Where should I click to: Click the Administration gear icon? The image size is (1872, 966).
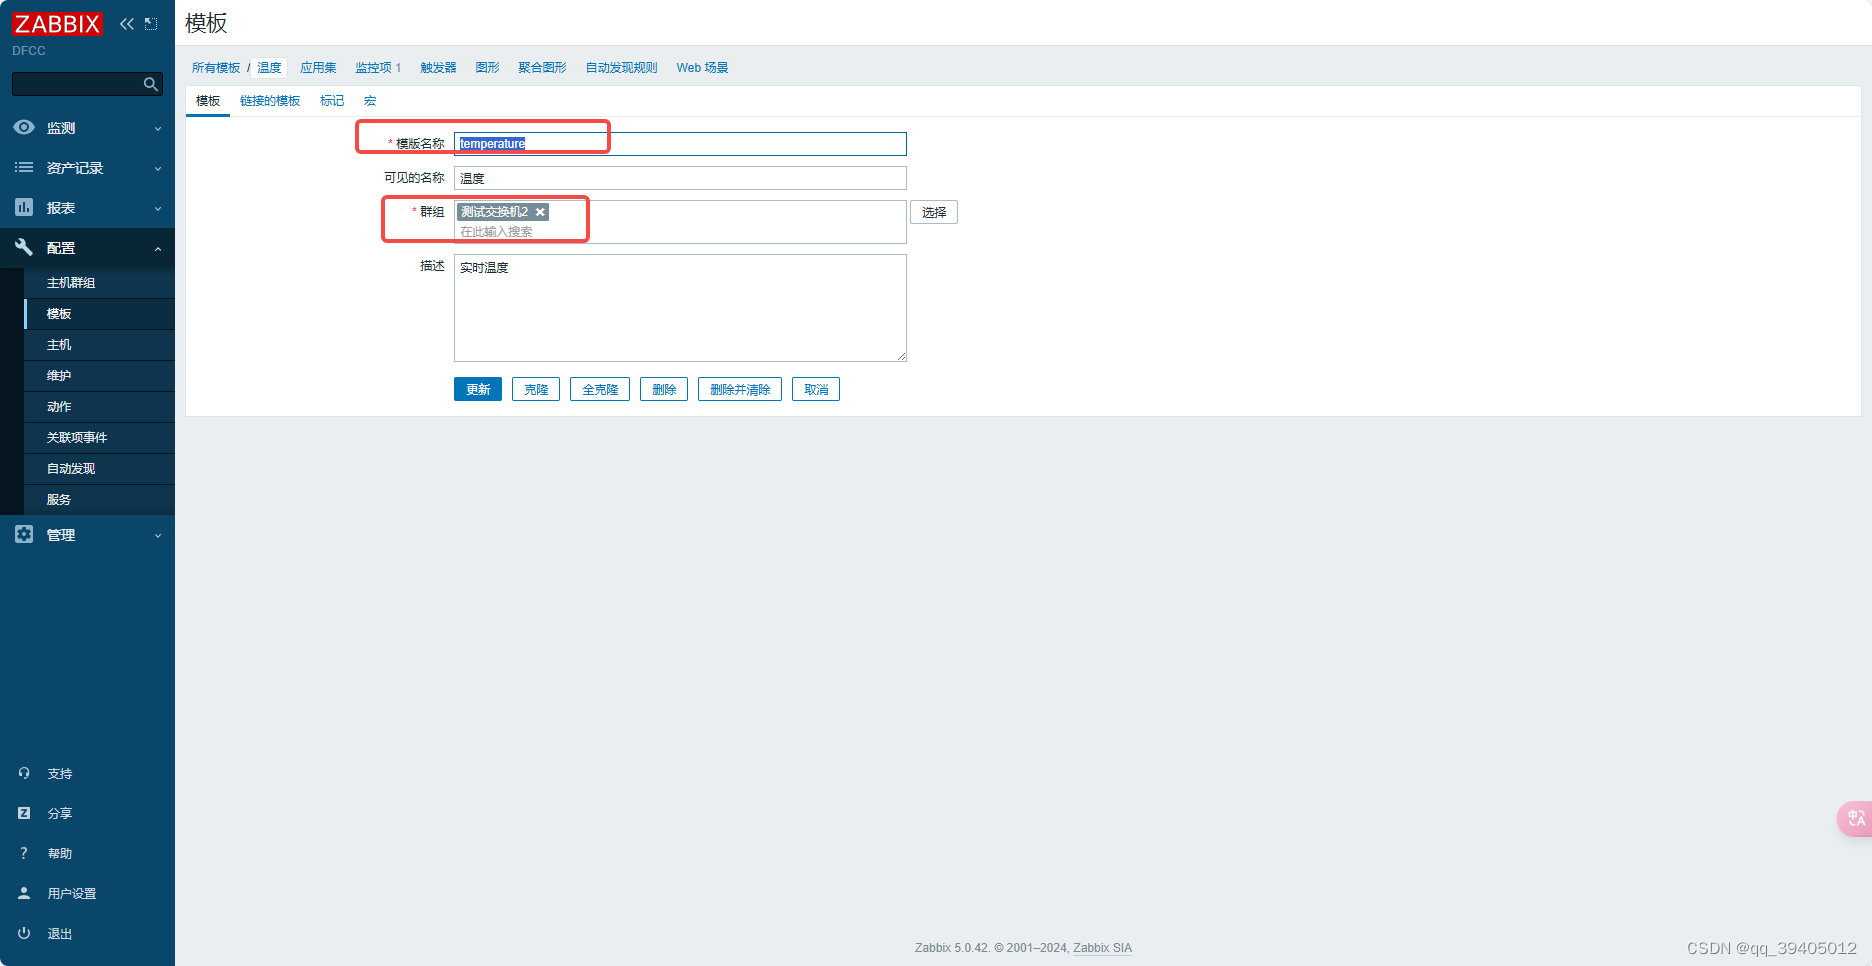click(24, 534)
